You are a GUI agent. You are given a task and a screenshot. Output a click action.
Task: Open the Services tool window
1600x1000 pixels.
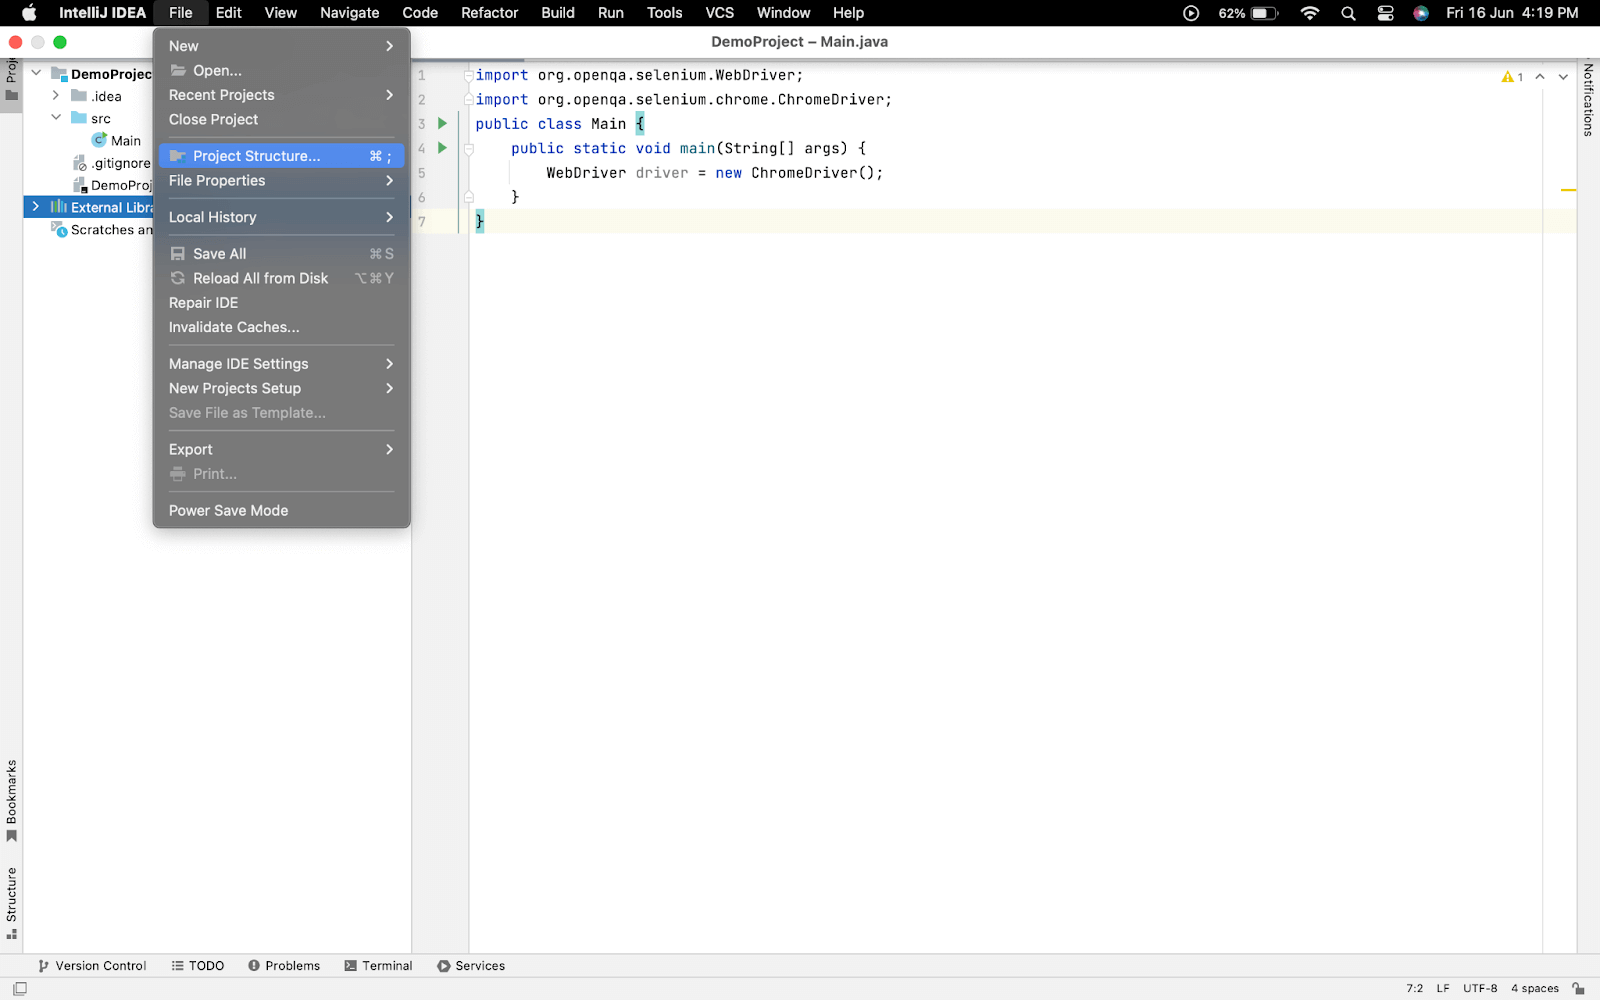click(x=471, y=965)
